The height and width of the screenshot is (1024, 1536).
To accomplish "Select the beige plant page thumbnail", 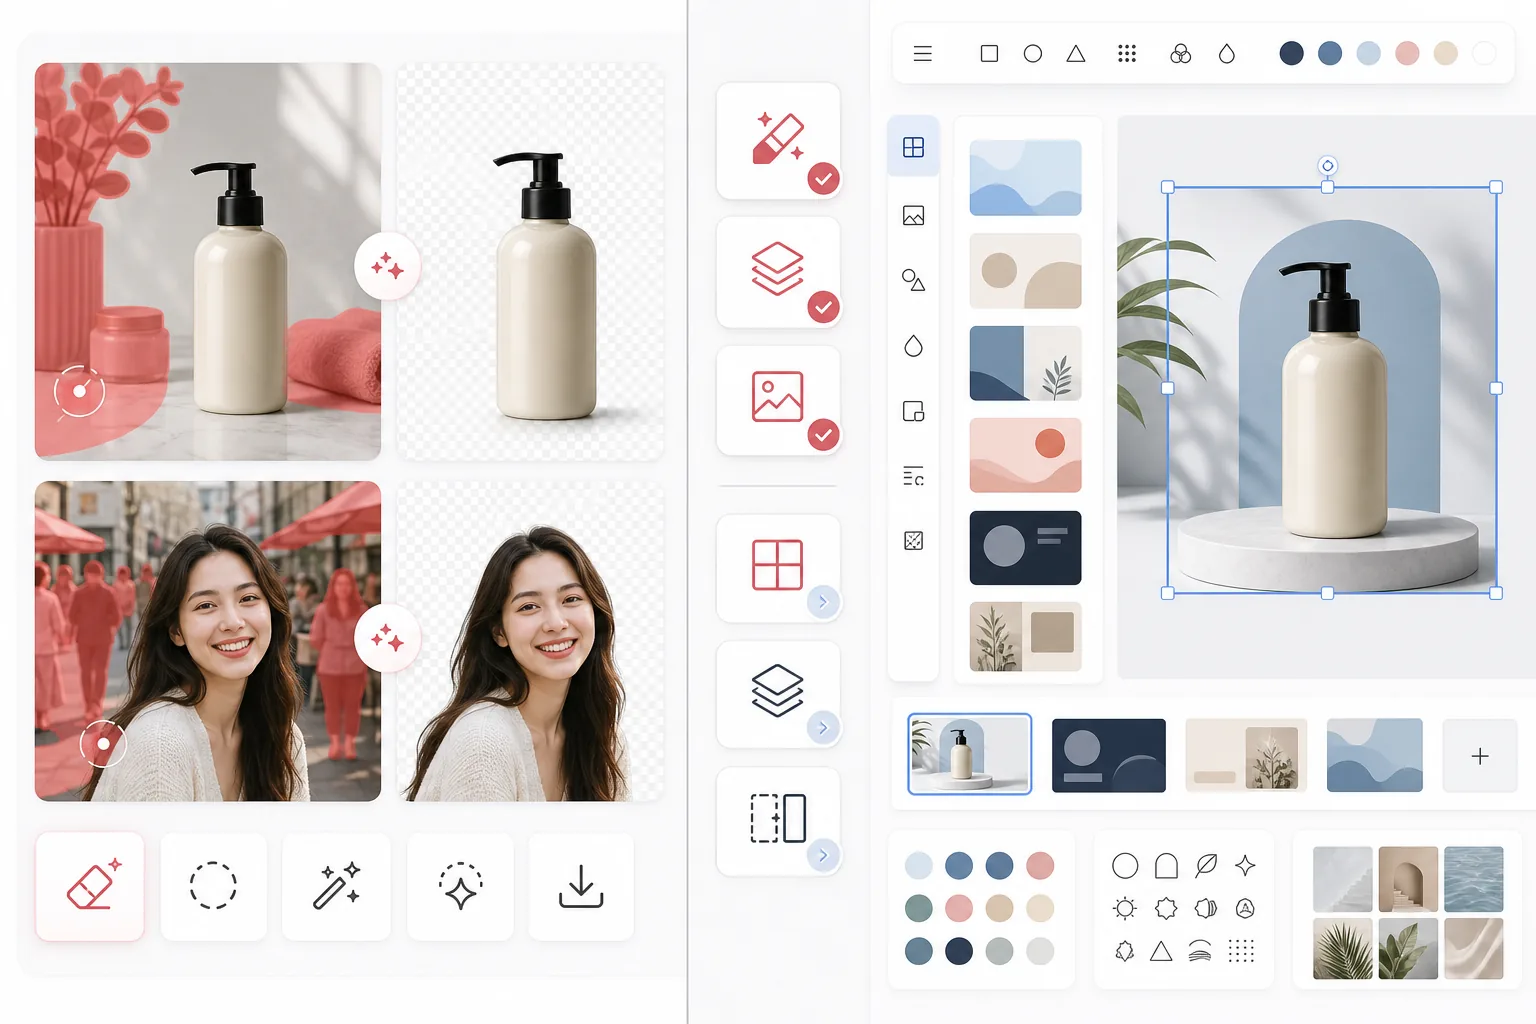I will click(1246, 755).
